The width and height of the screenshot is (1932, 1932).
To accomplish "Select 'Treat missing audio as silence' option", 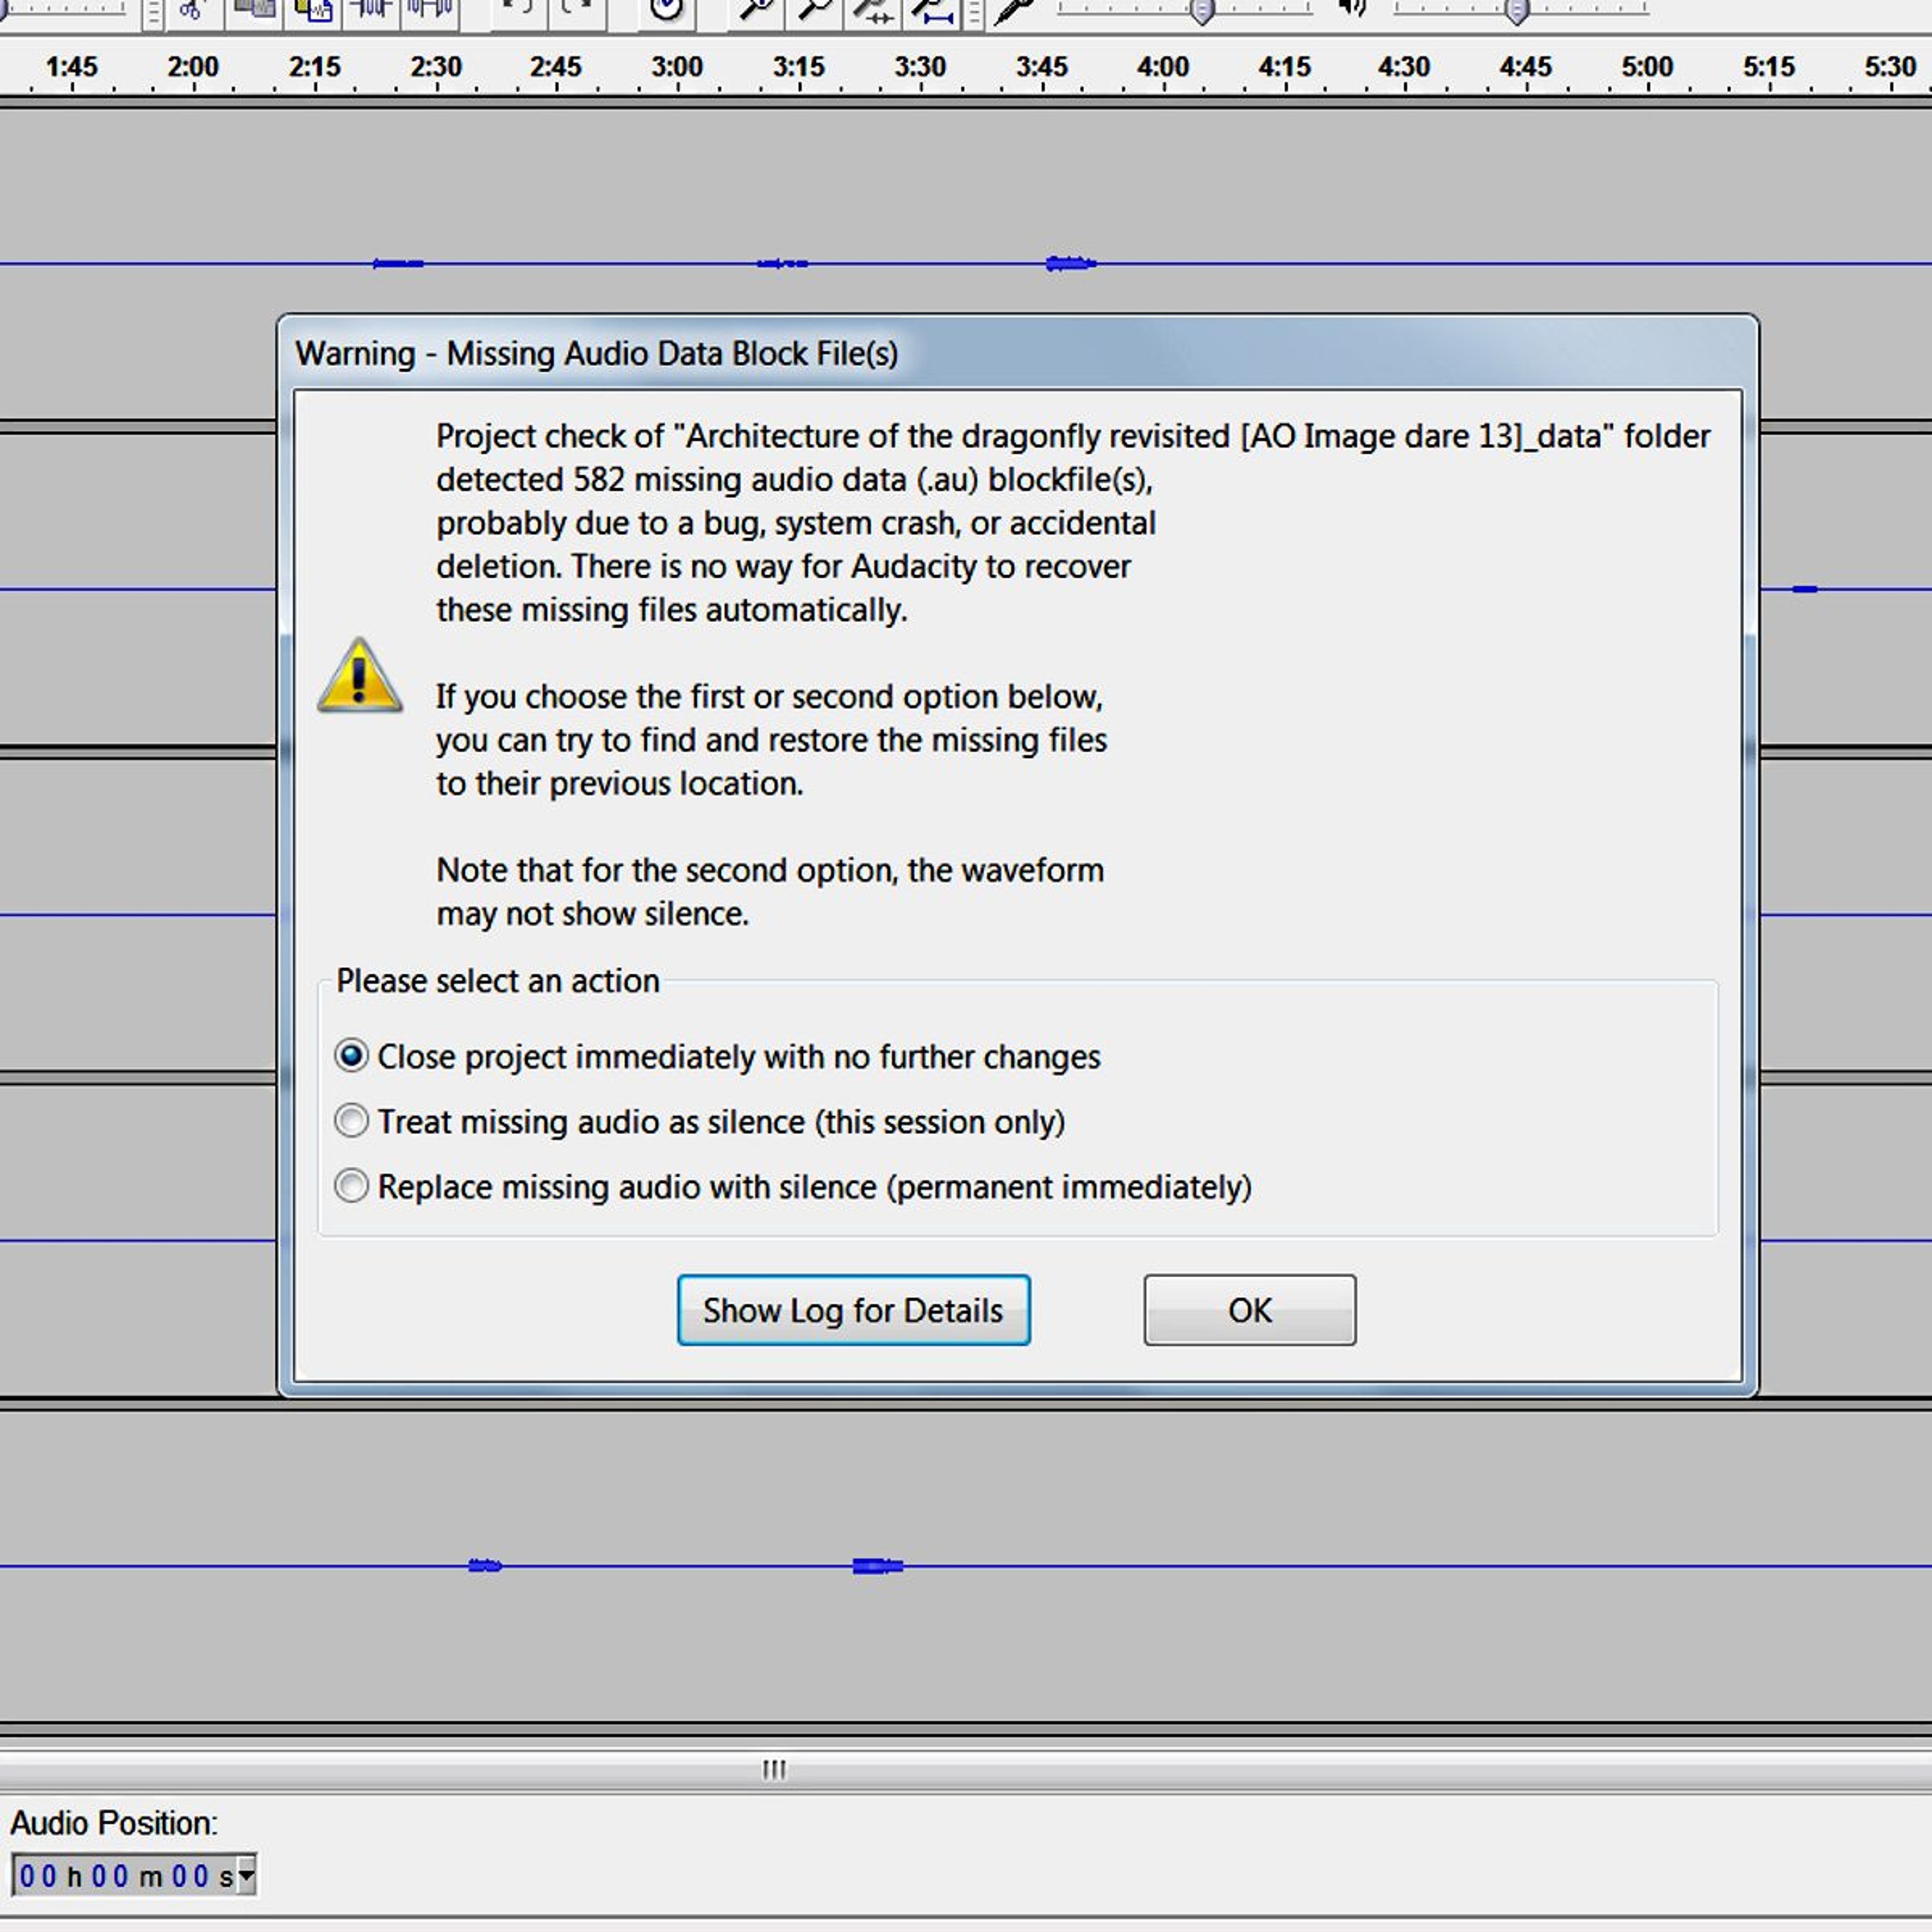I will point(699,1122).
